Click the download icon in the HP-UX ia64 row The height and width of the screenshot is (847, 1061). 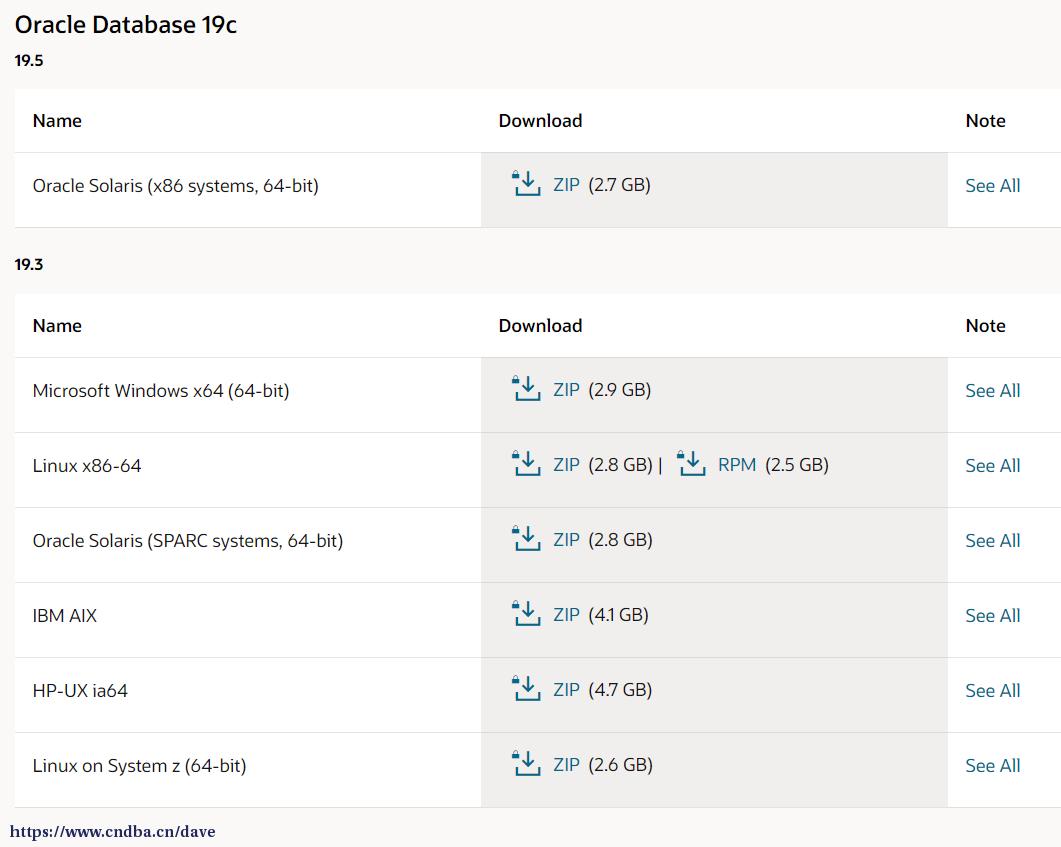pos(526,689)
